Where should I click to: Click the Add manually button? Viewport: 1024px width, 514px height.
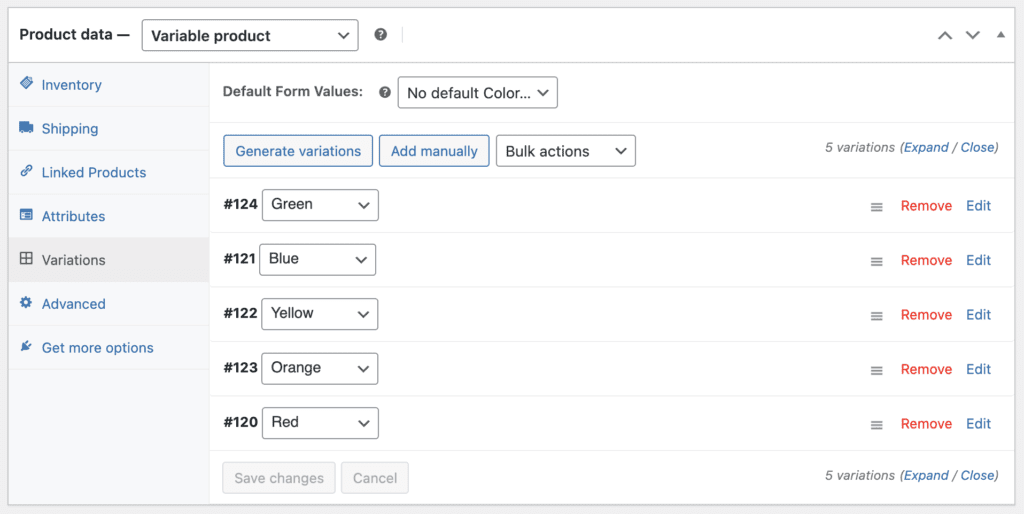(434, 151)
